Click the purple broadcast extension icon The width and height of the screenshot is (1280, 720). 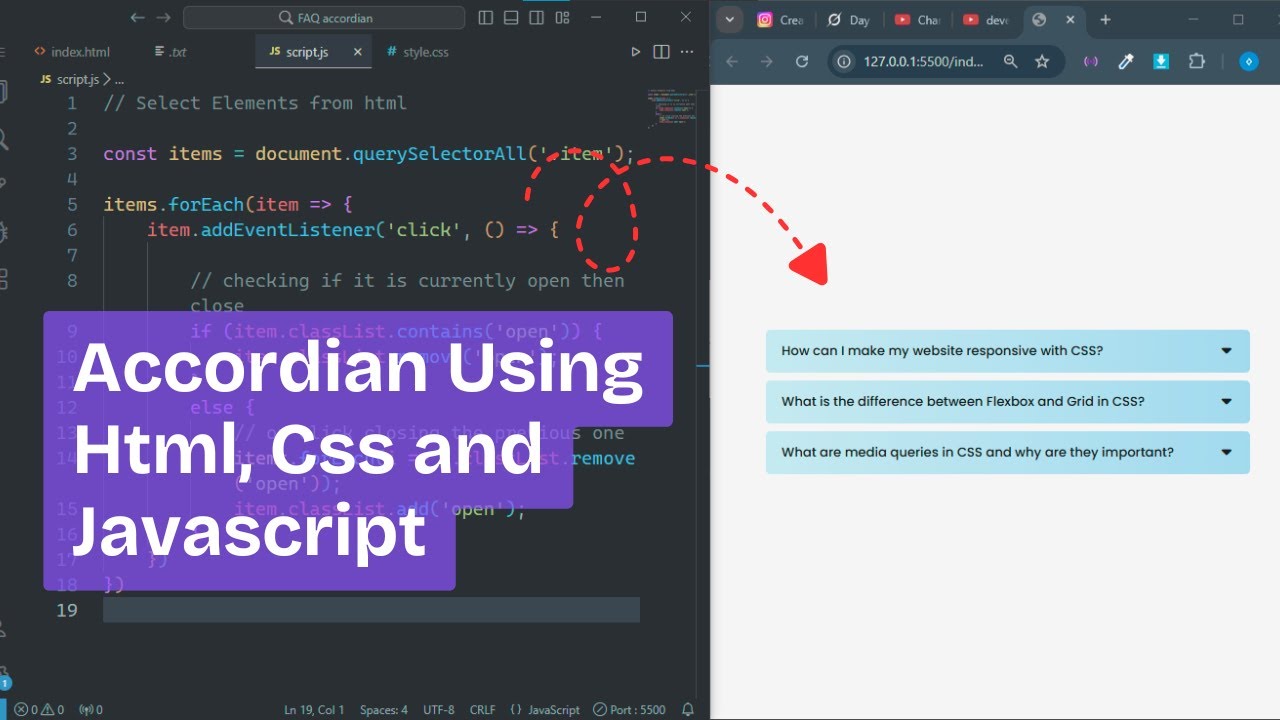pos(1091,62)
